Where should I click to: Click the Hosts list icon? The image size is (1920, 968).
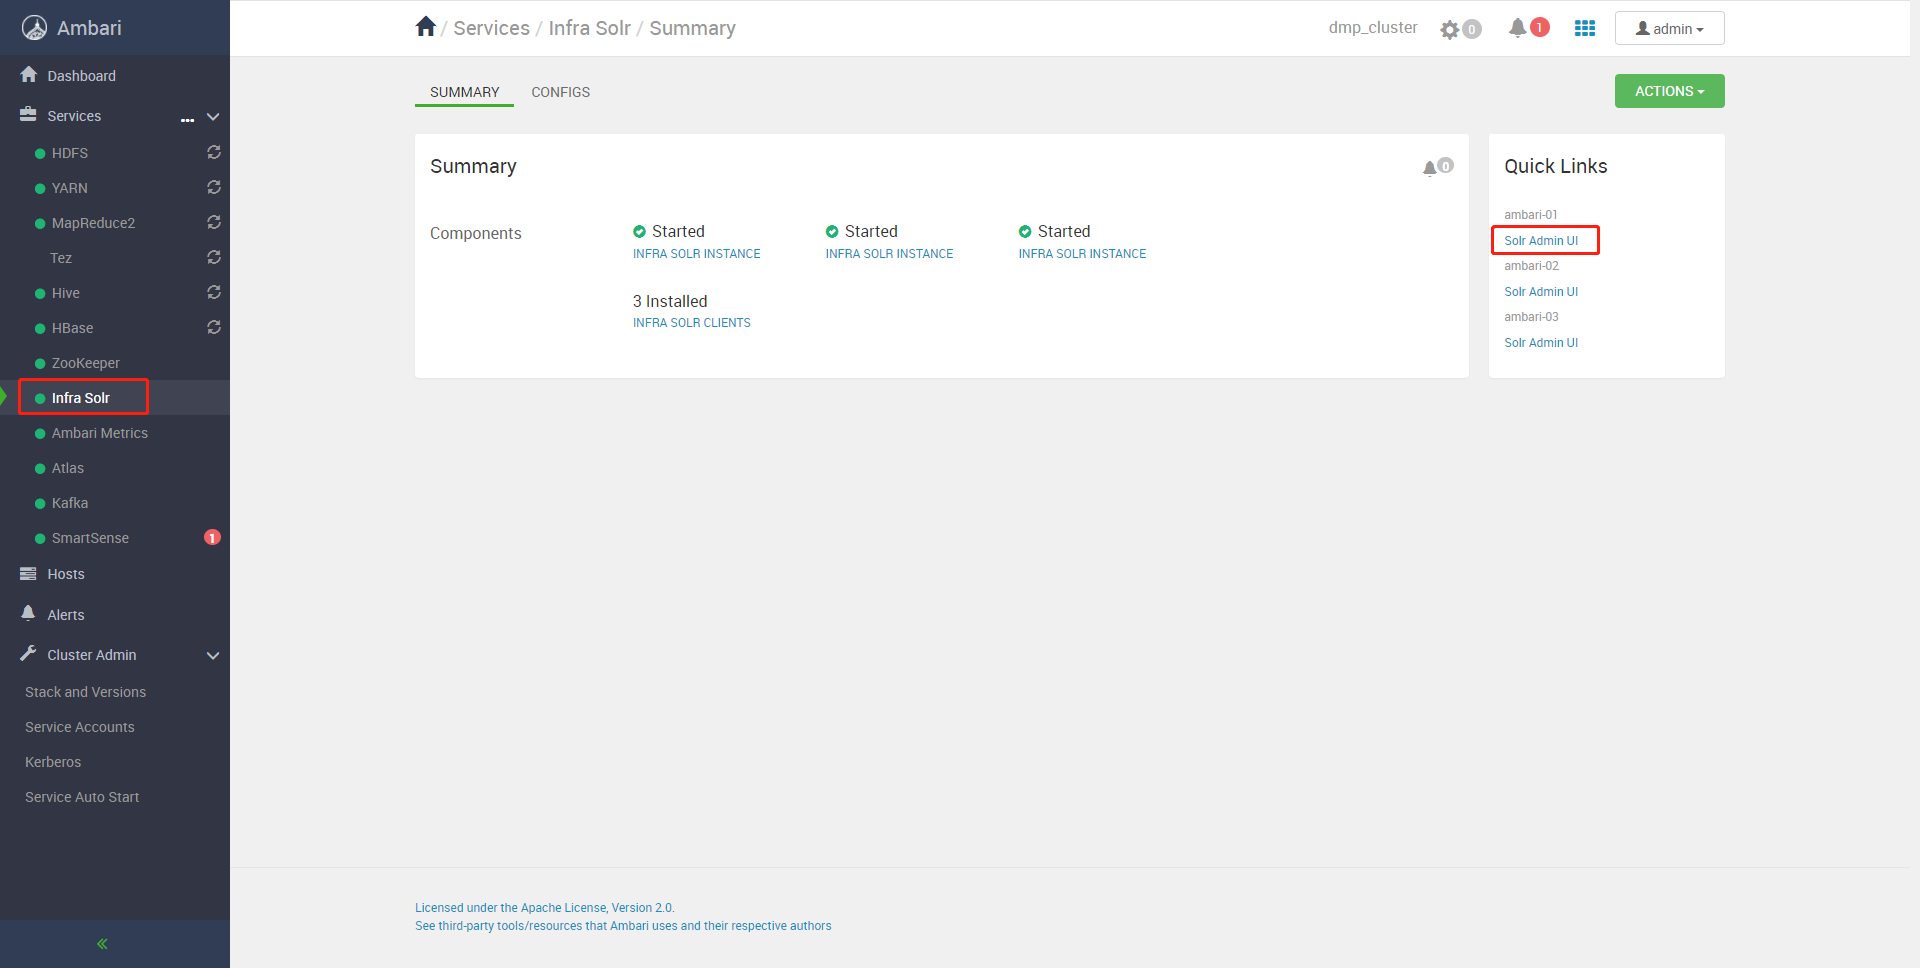tap(28, 574)
